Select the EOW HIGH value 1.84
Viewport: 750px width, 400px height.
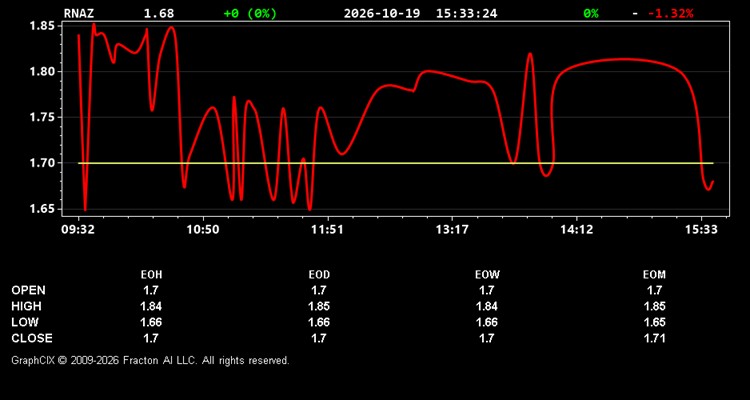coord(487,306)
